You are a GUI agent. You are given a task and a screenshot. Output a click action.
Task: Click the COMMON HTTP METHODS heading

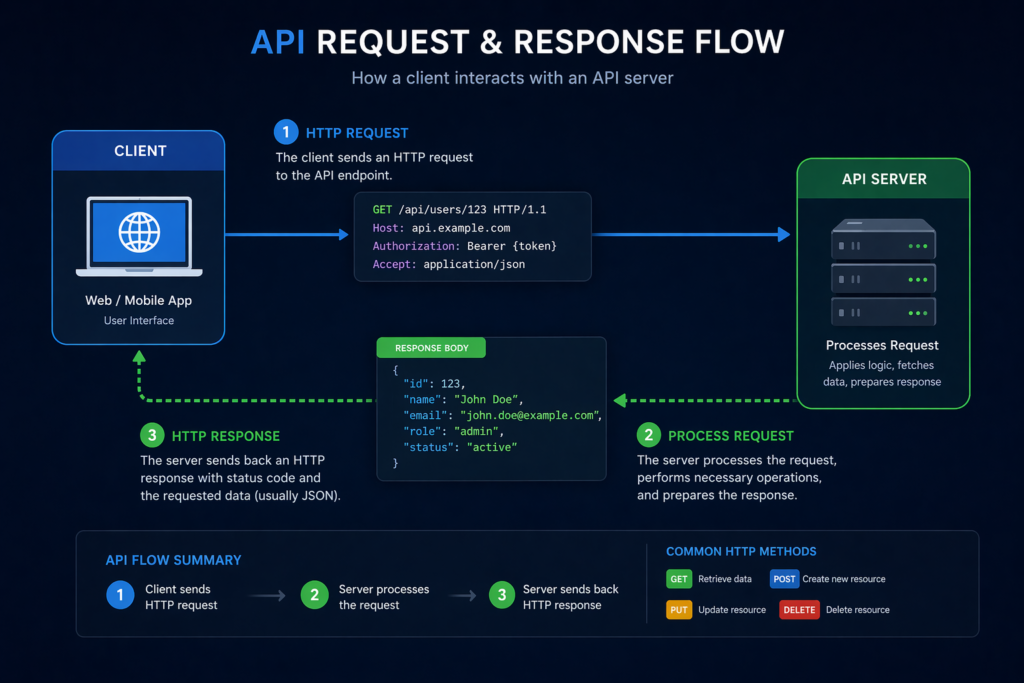(x=740, y=551)
